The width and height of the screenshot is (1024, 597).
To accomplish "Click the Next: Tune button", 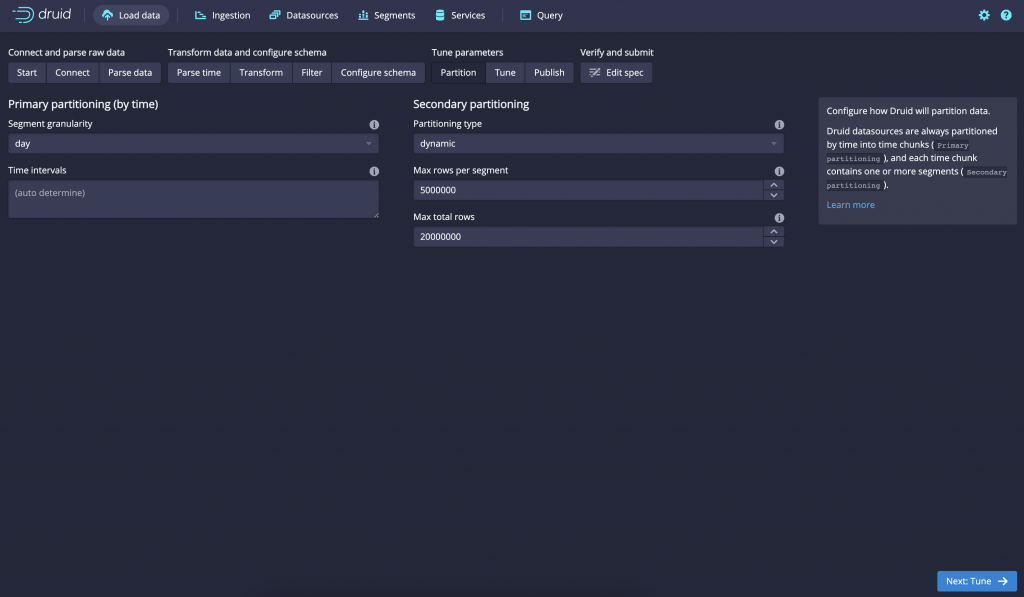I will [976, 581].
